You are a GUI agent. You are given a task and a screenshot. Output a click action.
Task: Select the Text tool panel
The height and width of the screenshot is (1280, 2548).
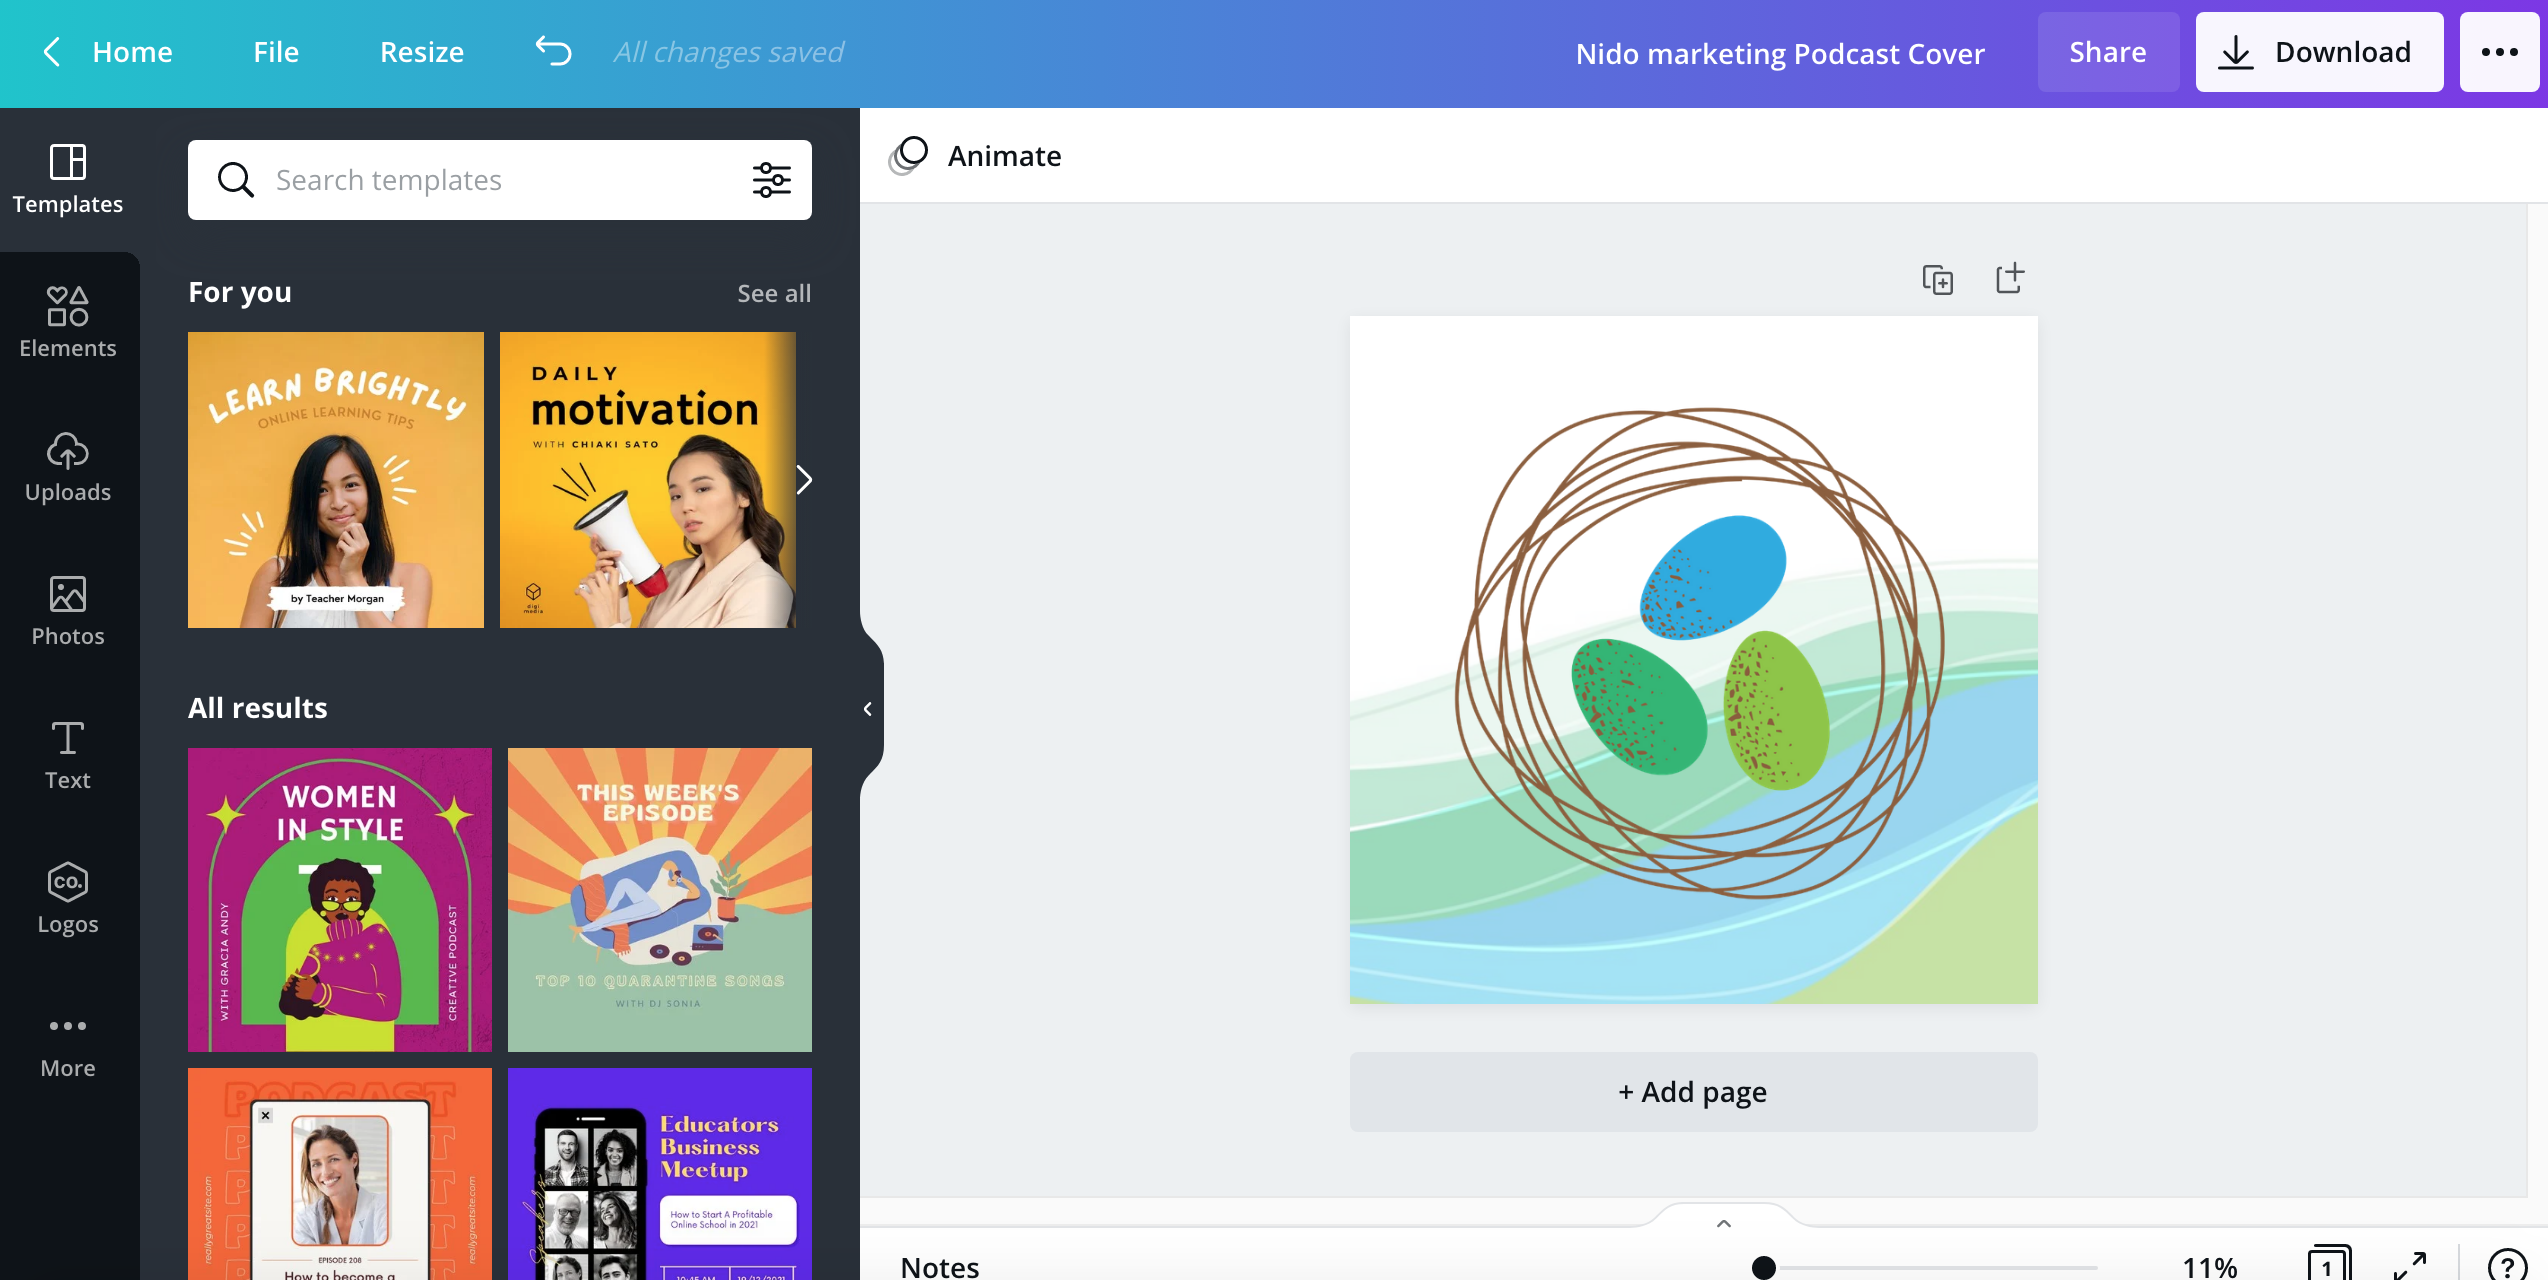68,754
